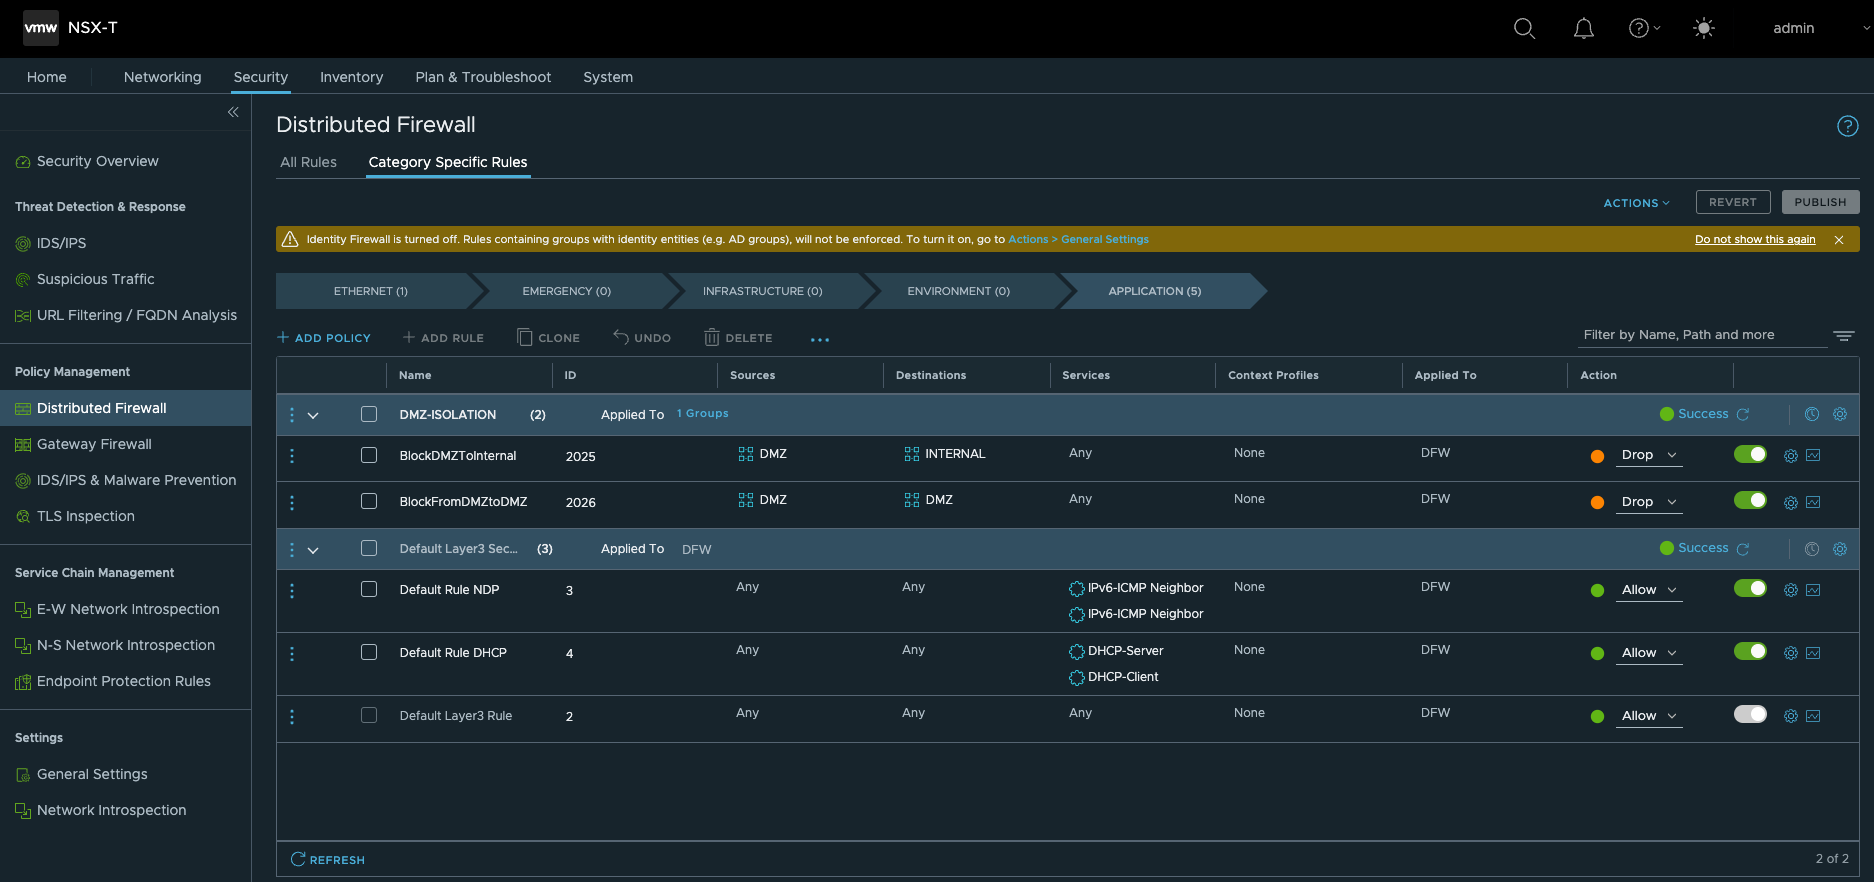Open the help question mark menu in header
The height and width of the screenshot is (882, 1874).
click(x=1644, y=28)
